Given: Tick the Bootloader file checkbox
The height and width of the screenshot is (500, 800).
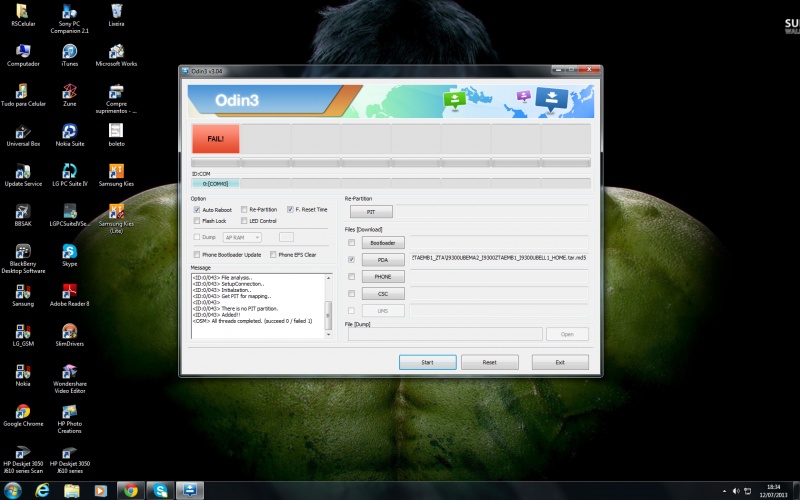Looking at the screenshot, I should (351, 242).
